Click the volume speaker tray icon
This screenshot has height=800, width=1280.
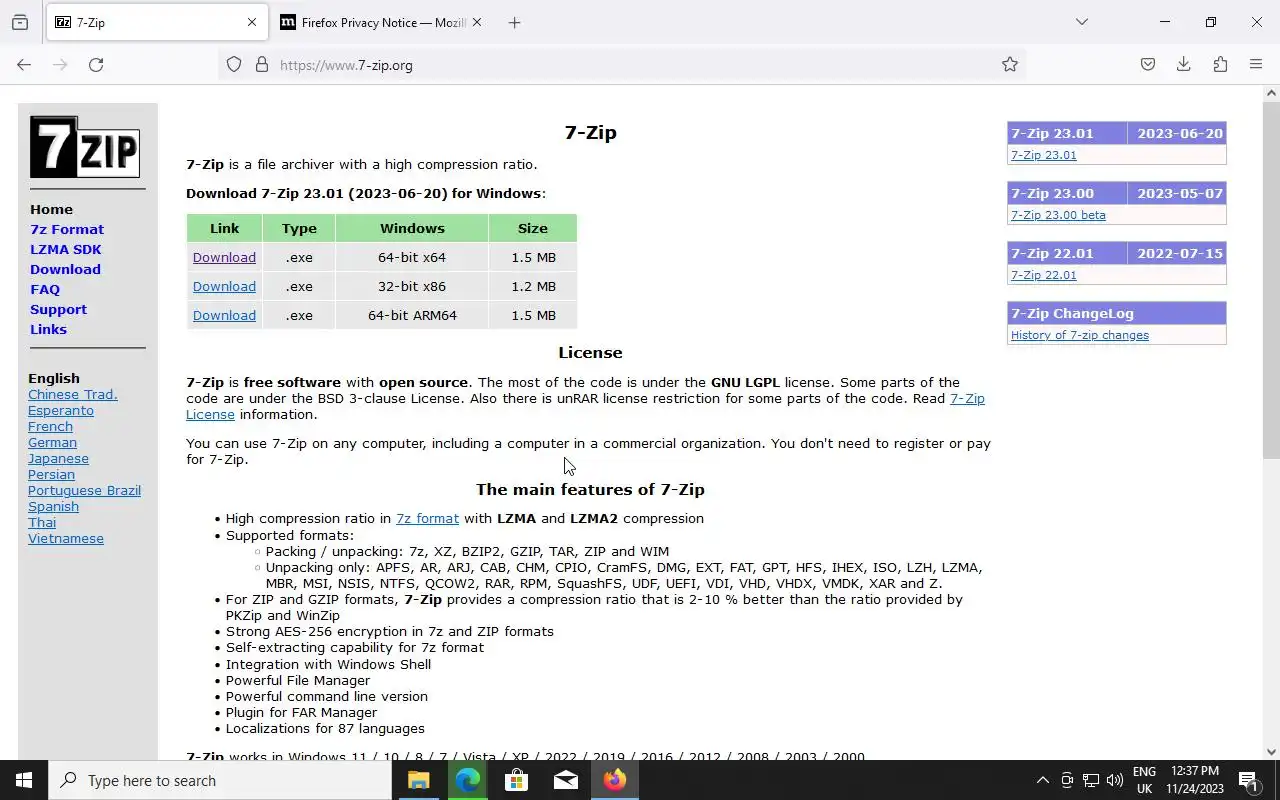(x=1115, y=780)
